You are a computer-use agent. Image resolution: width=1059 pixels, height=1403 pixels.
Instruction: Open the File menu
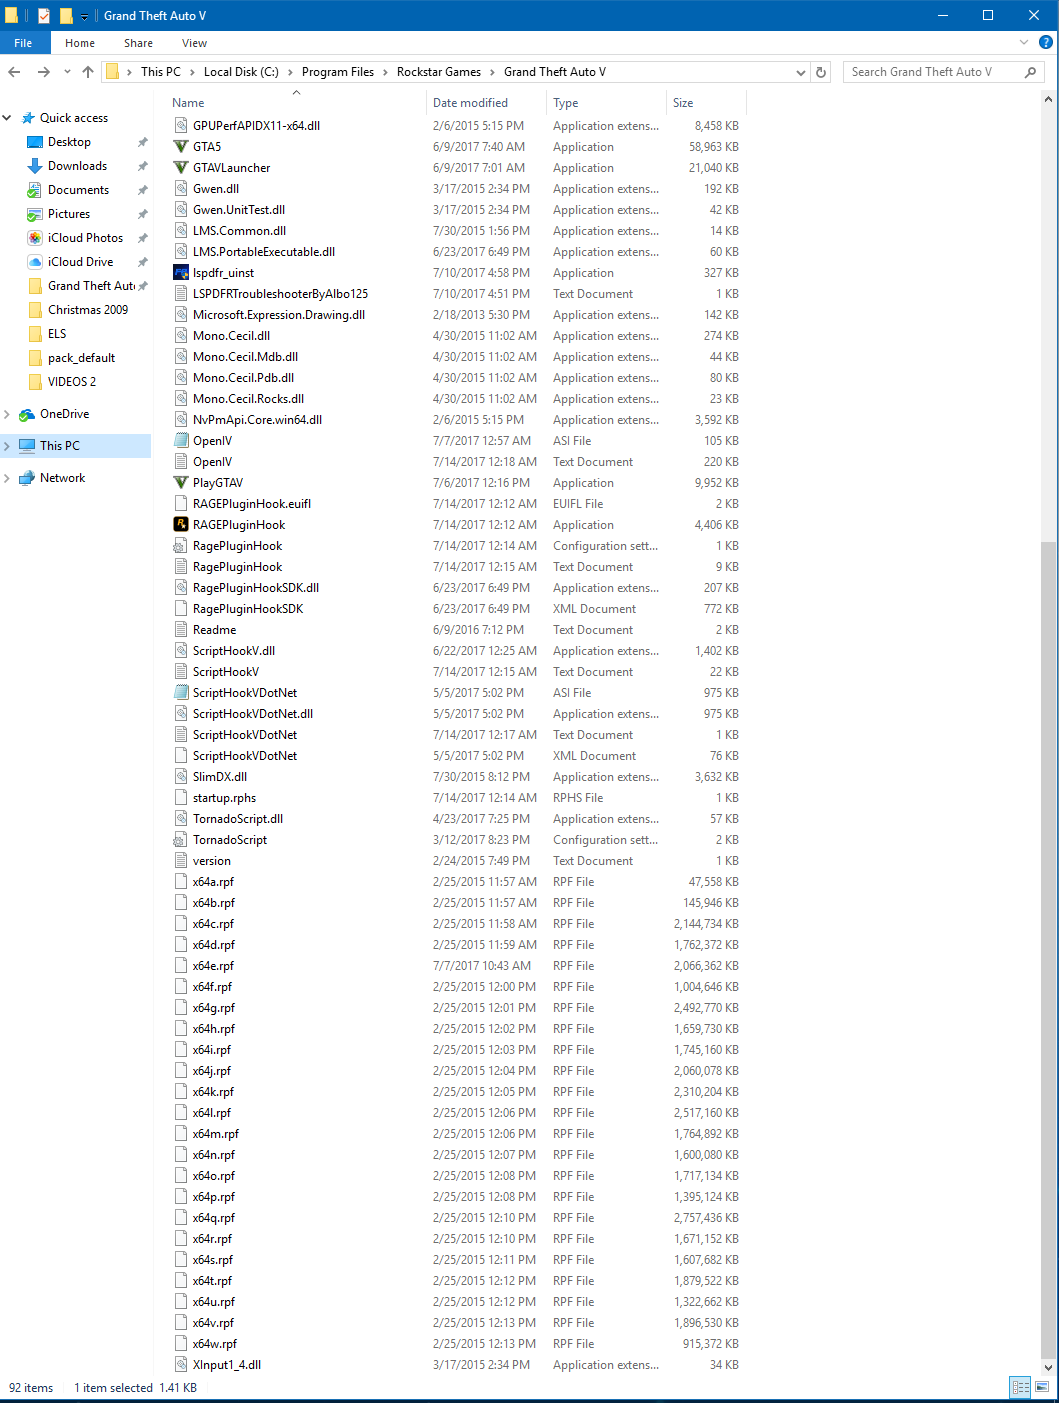pos(23,43)
